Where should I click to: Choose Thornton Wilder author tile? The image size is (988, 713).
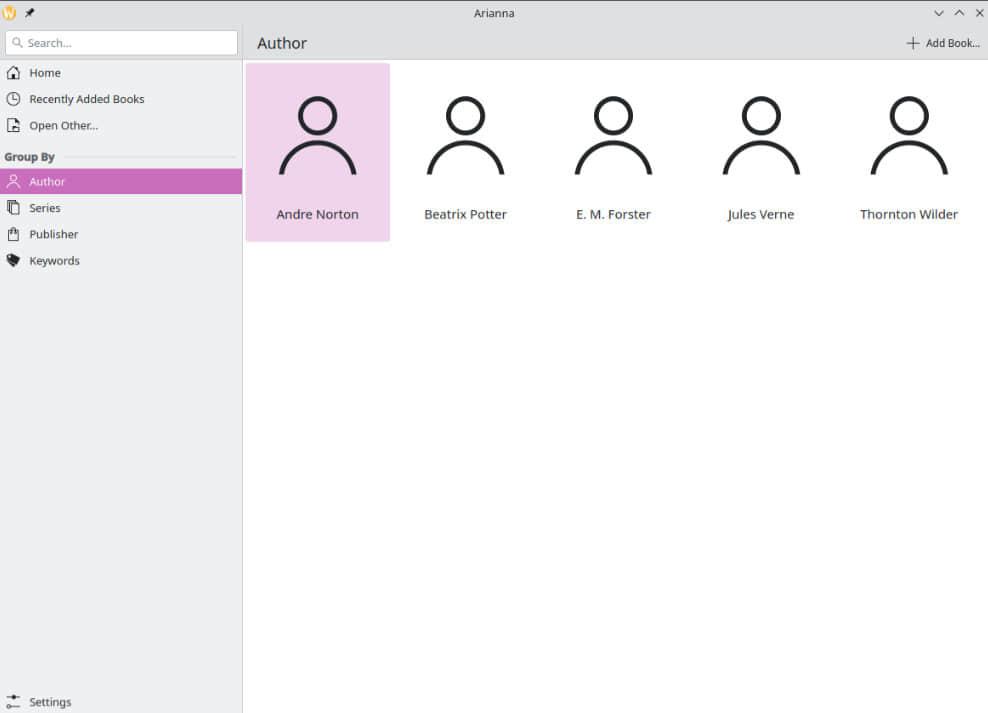coord(909,152)
